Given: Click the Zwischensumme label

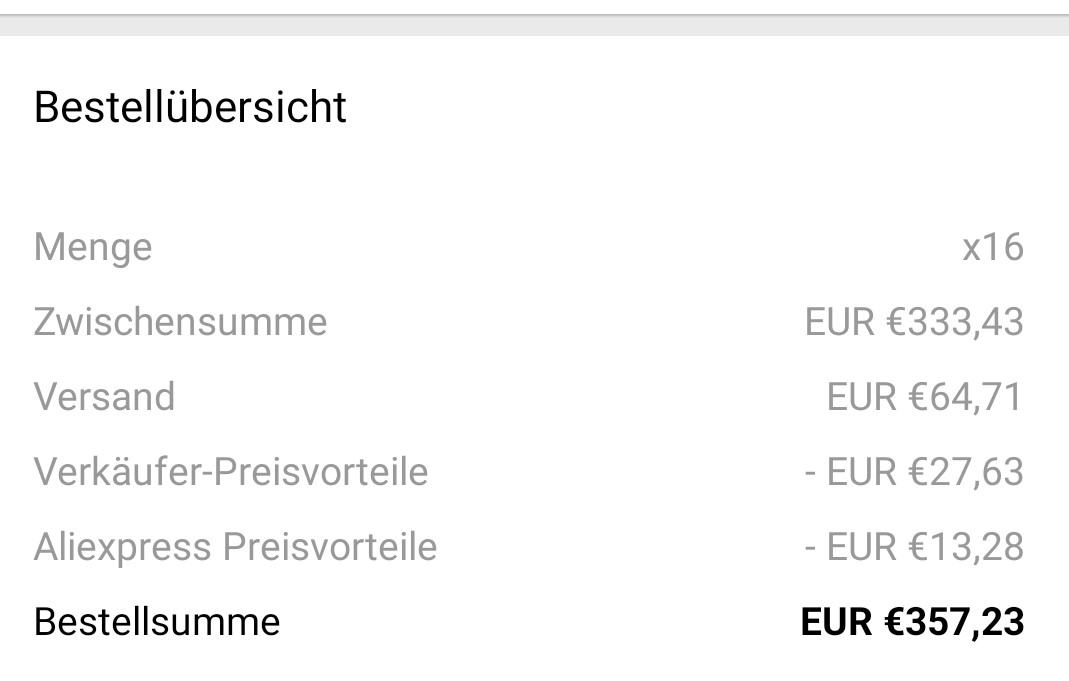Looking at the screenshot, I should click(x=180, y=322).
